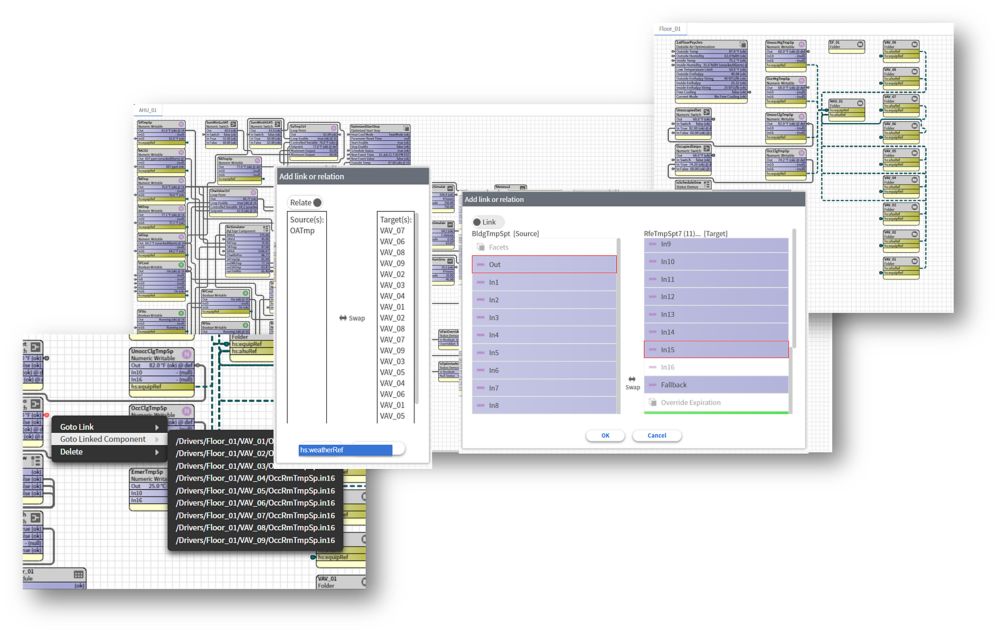The width and height of the screenshot is (1000, 636).
Task: Open the Goto Linked Component submenu
Action: (x=109, y=439)
